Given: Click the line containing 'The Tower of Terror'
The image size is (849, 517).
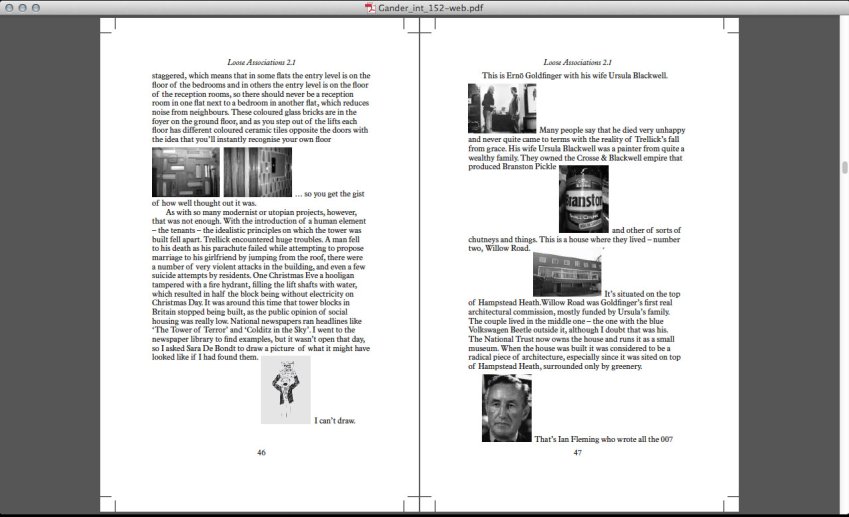Looking at the screenshot, I should (x=254, y=330).
